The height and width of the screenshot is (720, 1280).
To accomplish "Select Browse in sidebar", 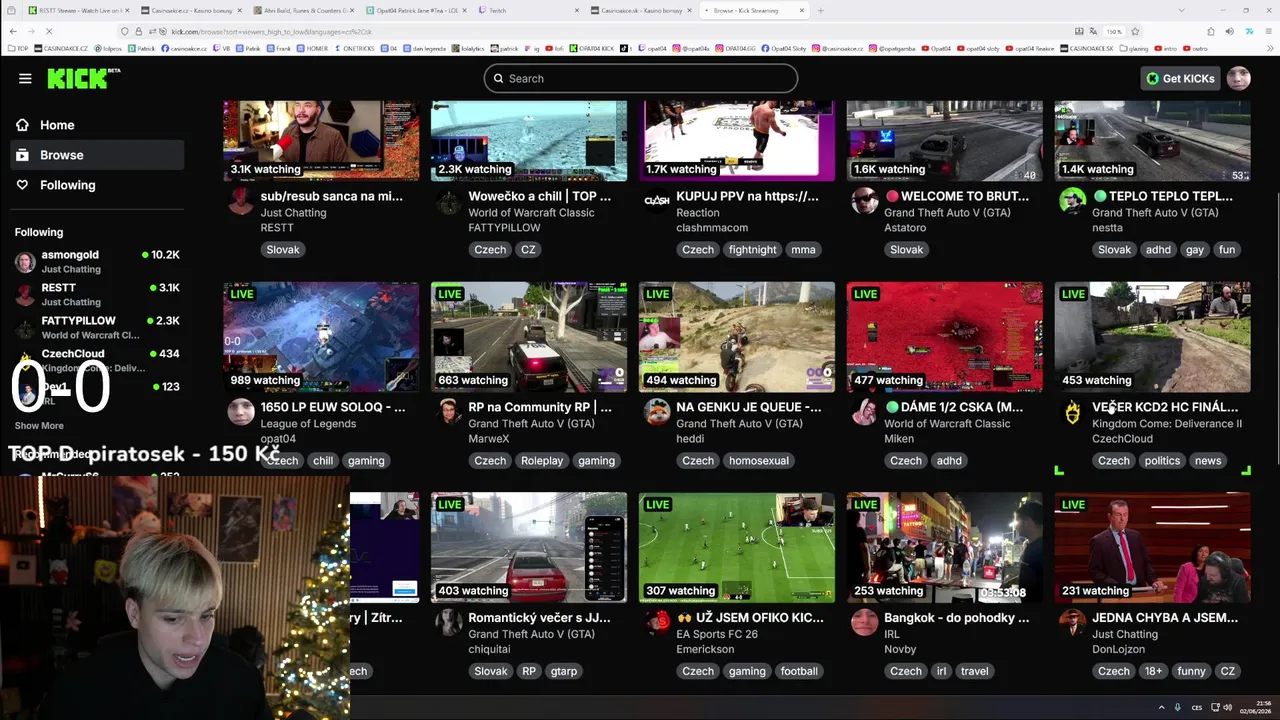I will click(x=96, y=155).
